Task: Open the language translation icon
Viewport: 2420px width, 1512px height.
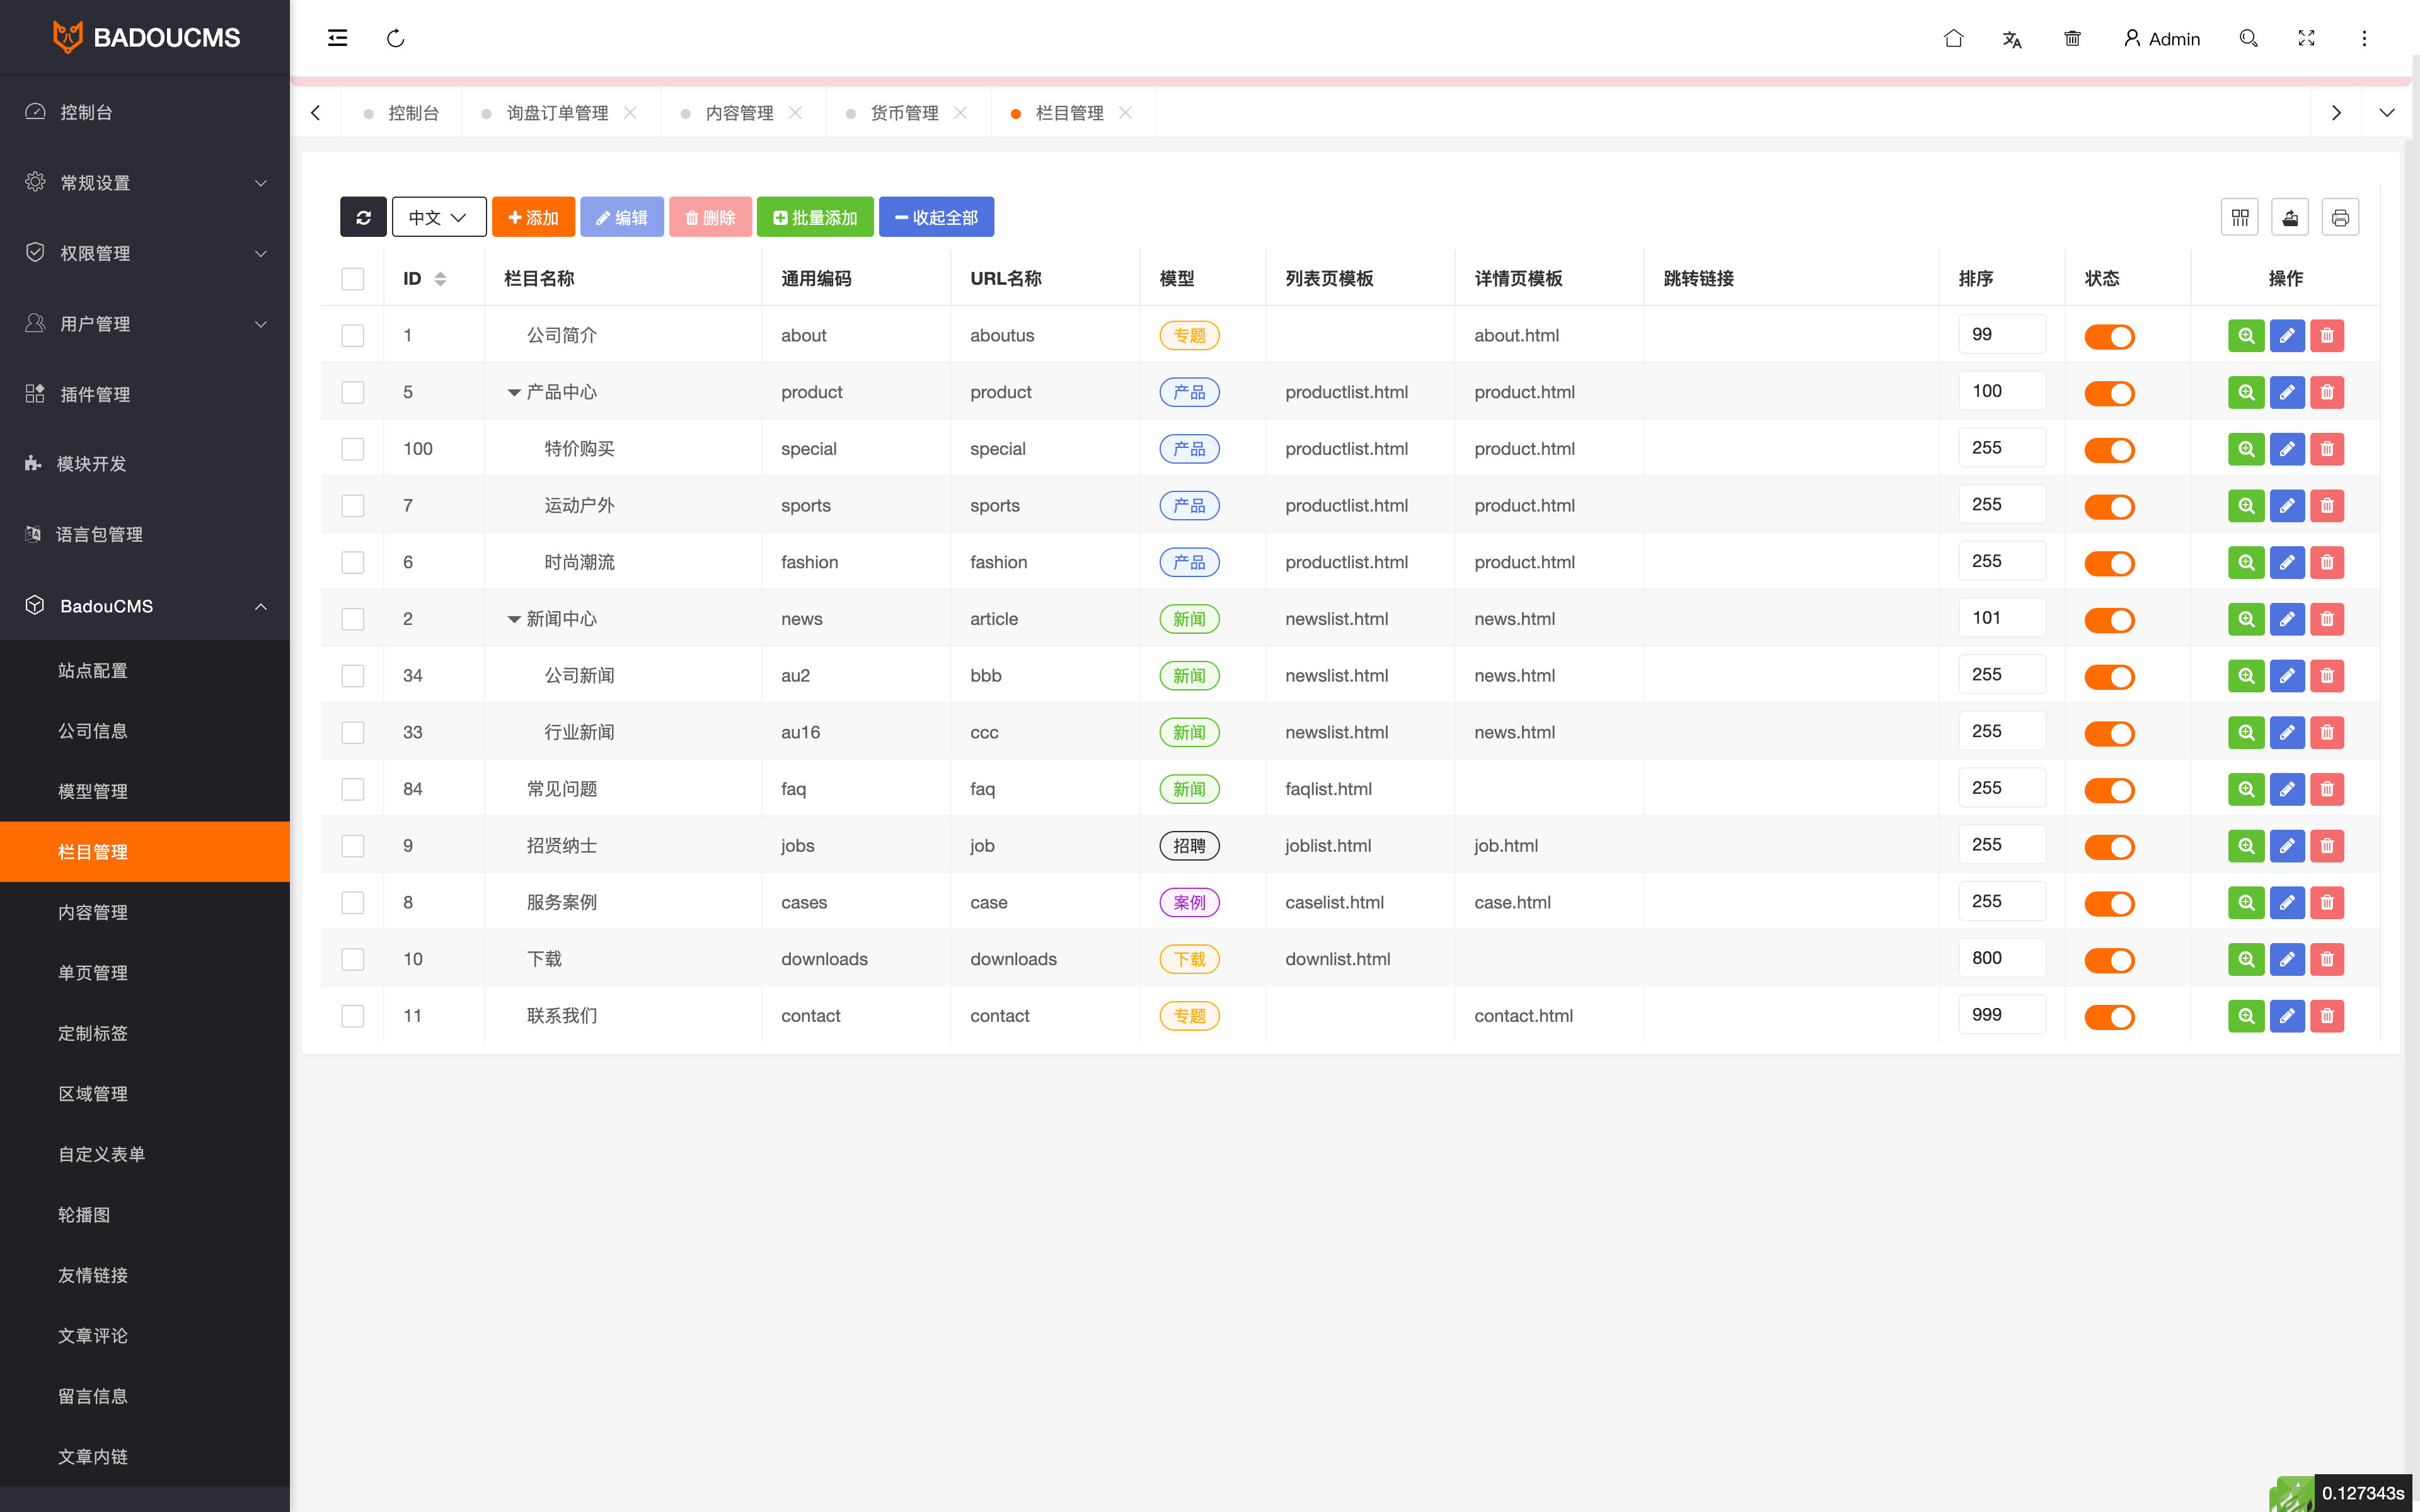Action: 2012,39
